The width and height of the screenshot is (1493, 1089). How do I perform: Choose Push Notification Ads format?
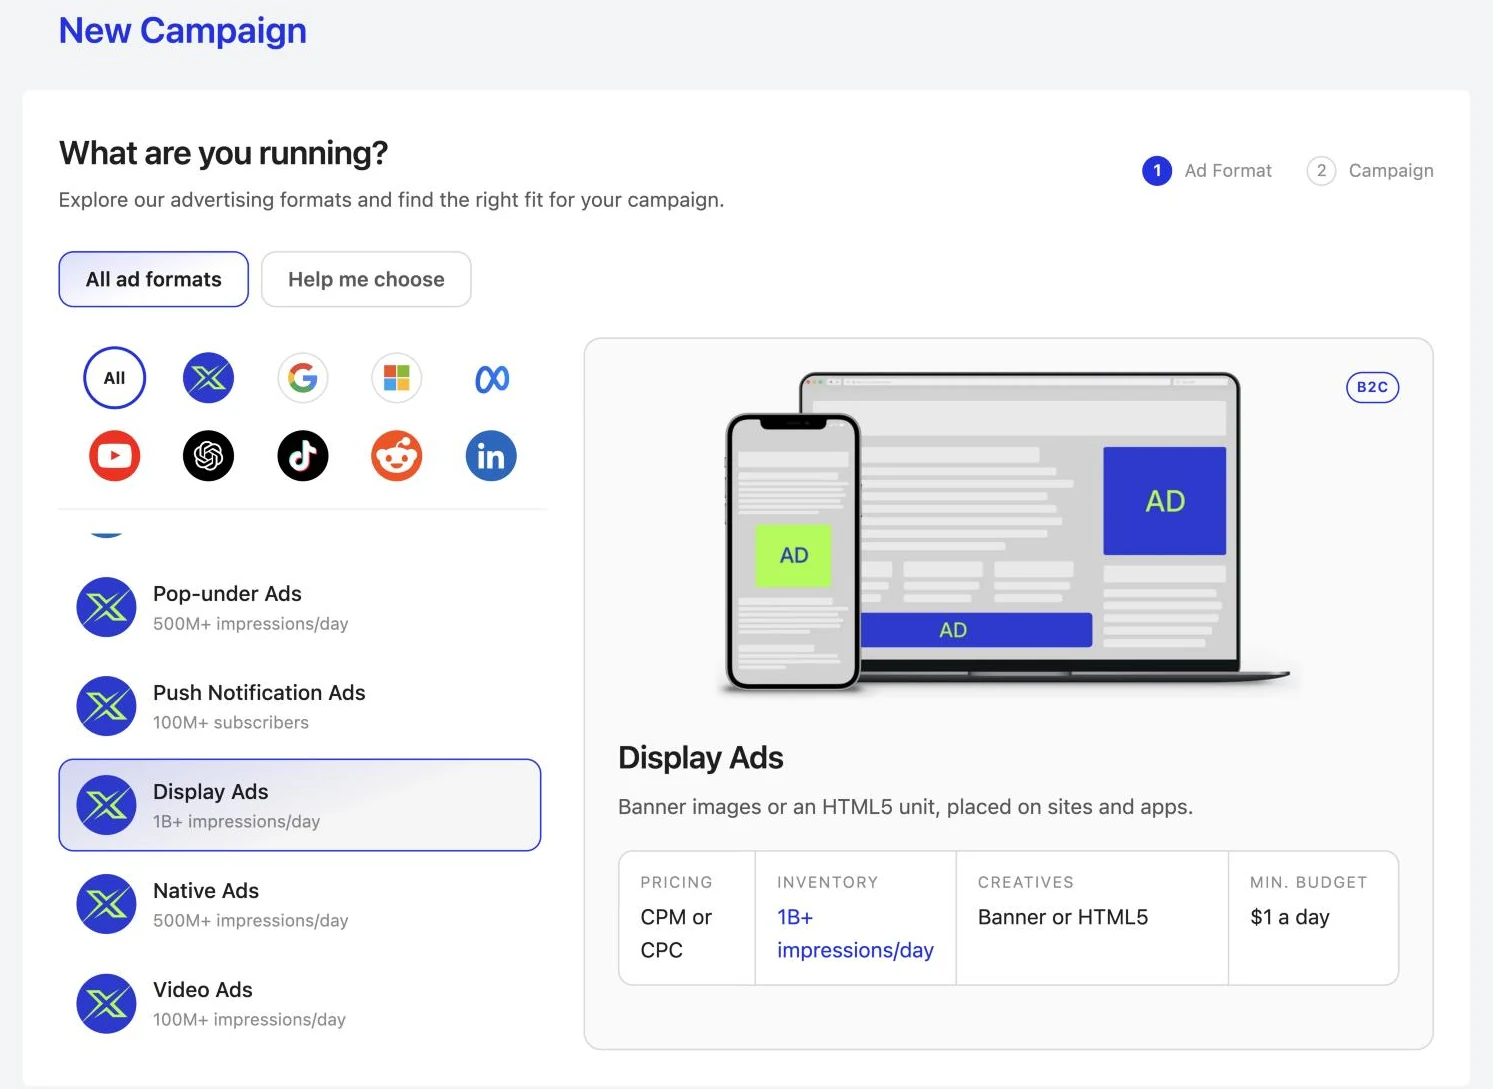click(300, 706)
